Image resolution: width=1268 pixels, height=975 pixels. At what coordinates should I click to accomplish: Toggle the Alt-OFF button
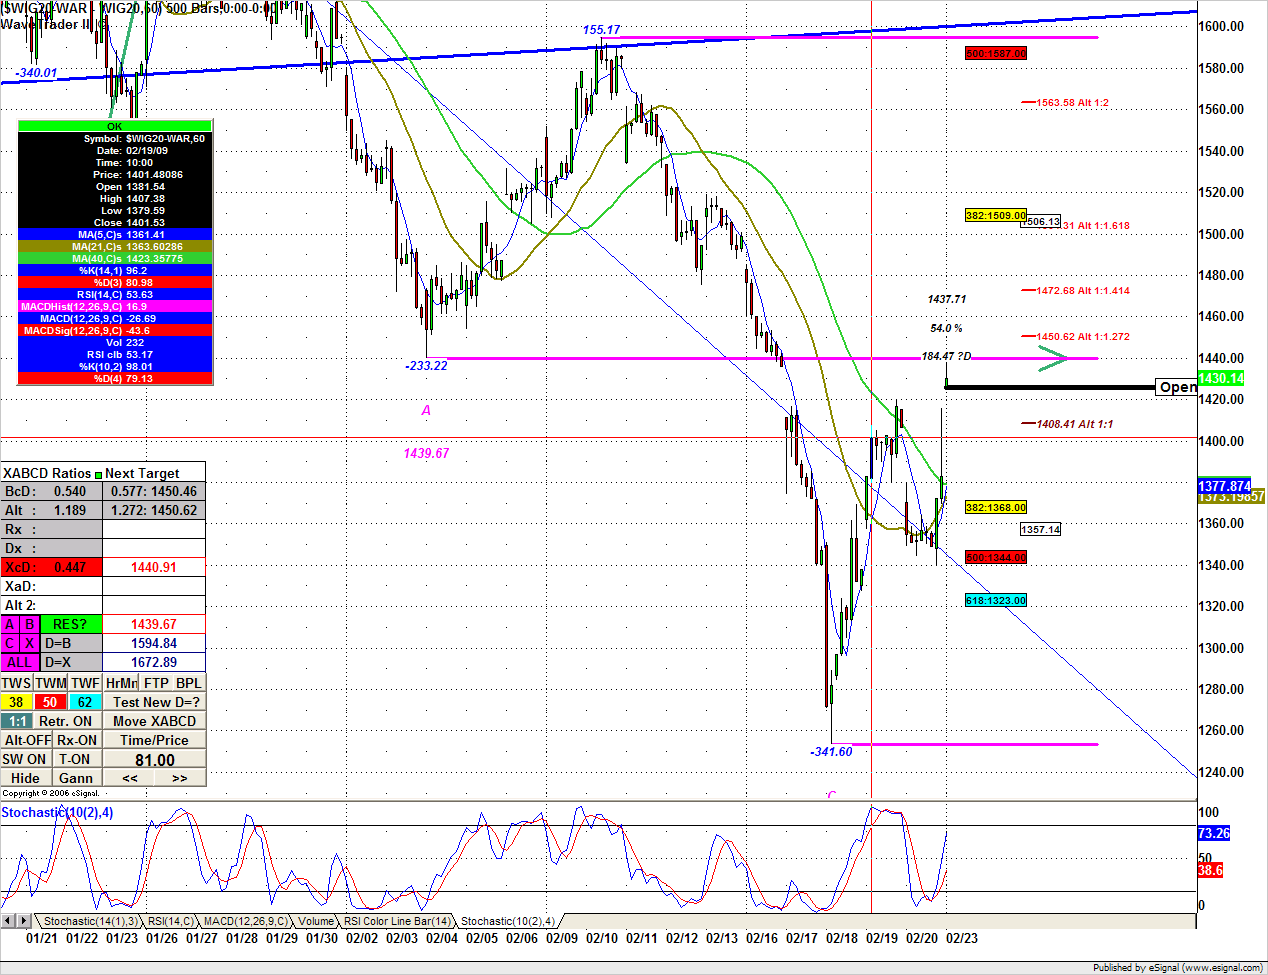pos(27,740)
